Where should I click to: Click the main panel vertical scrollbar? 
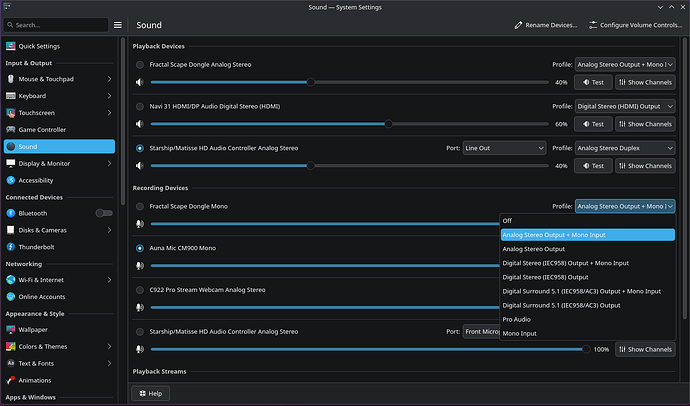pos(684,178)
